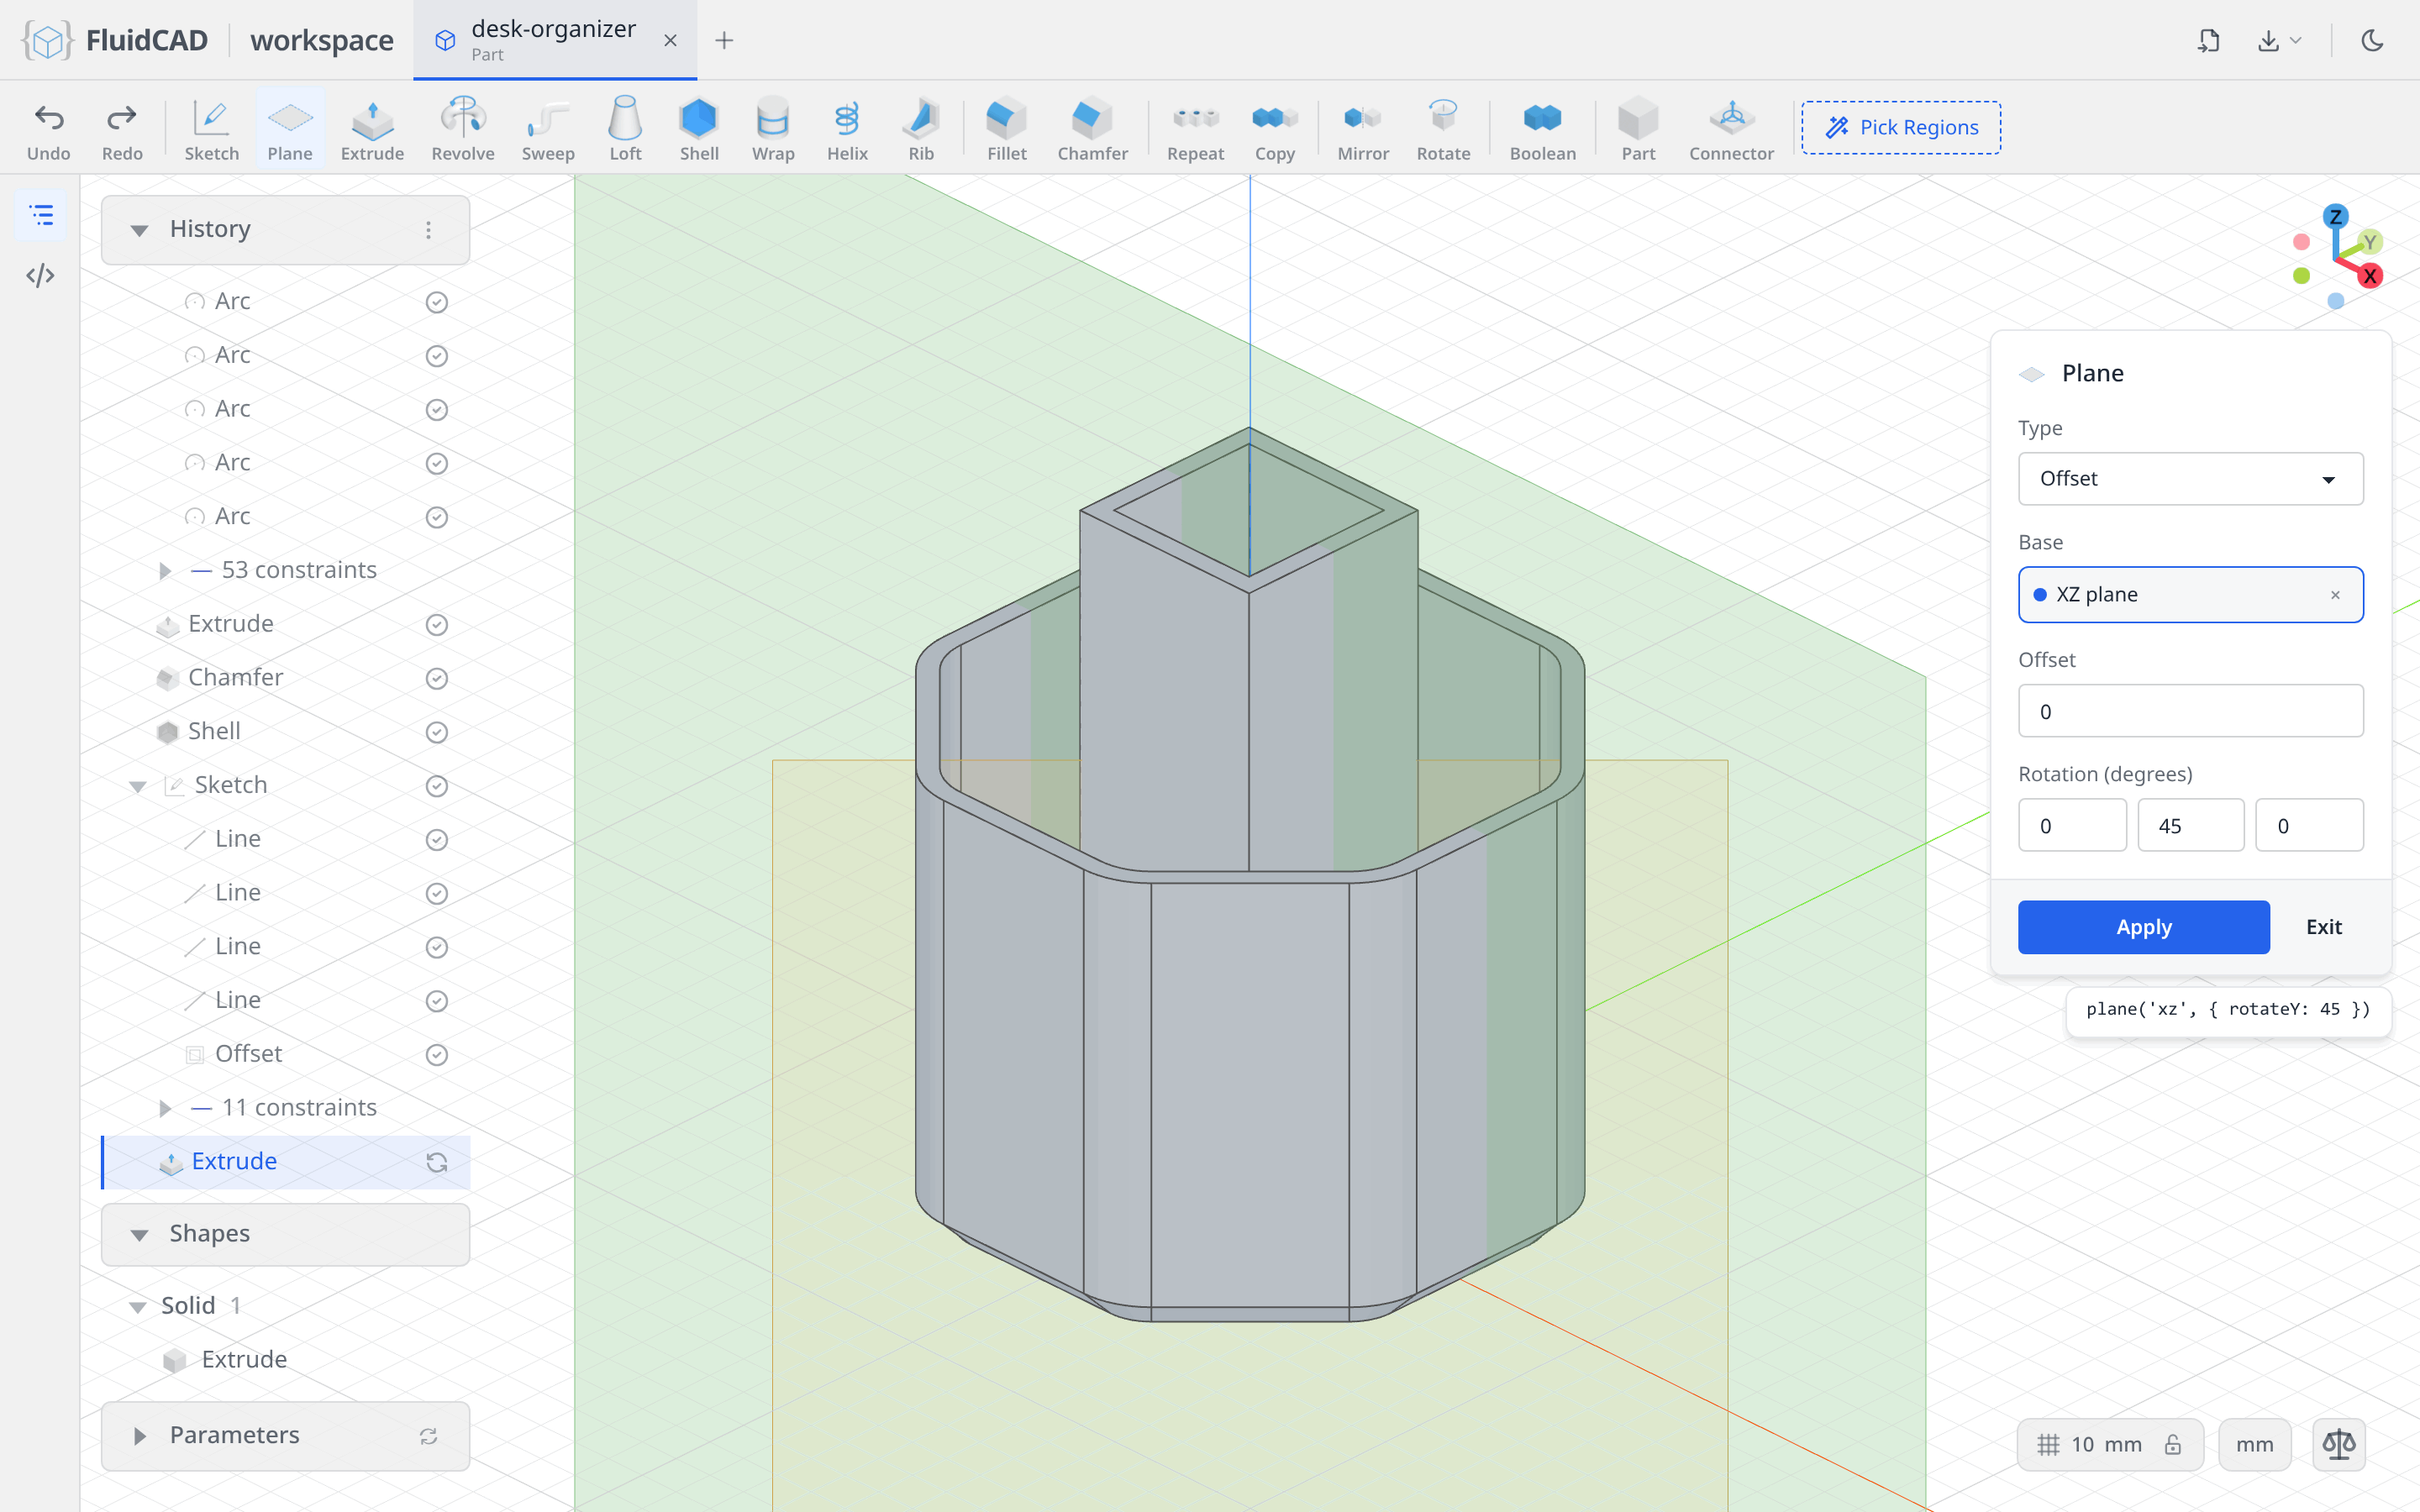Expand the Parameters panel
The width and height of the screenshot is (2420, 1512).
pyautogui.click(x=140, y=1436)
